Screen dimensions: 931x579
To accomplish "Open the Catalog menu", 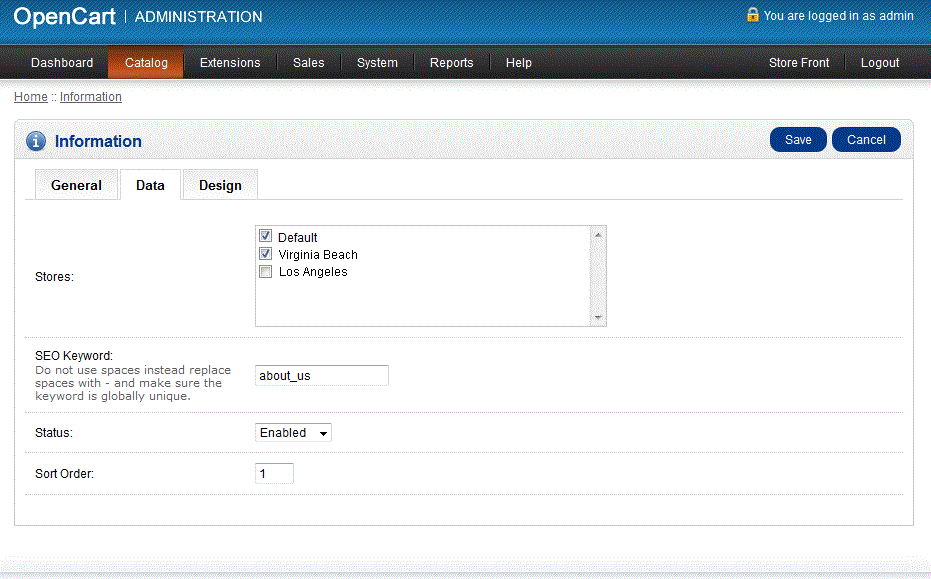I will pos(146,62).
